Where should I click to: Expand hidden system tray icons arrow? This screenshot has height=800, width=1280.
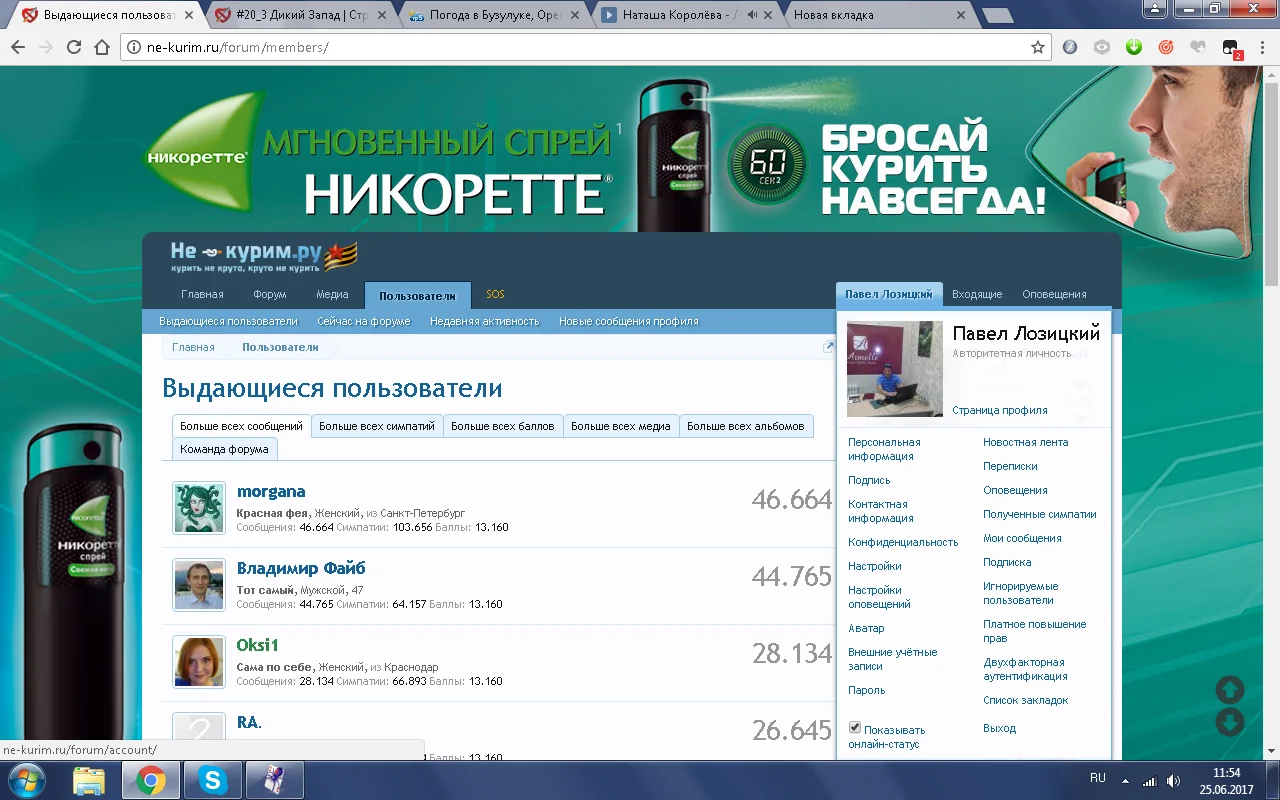pos(1125,780)
